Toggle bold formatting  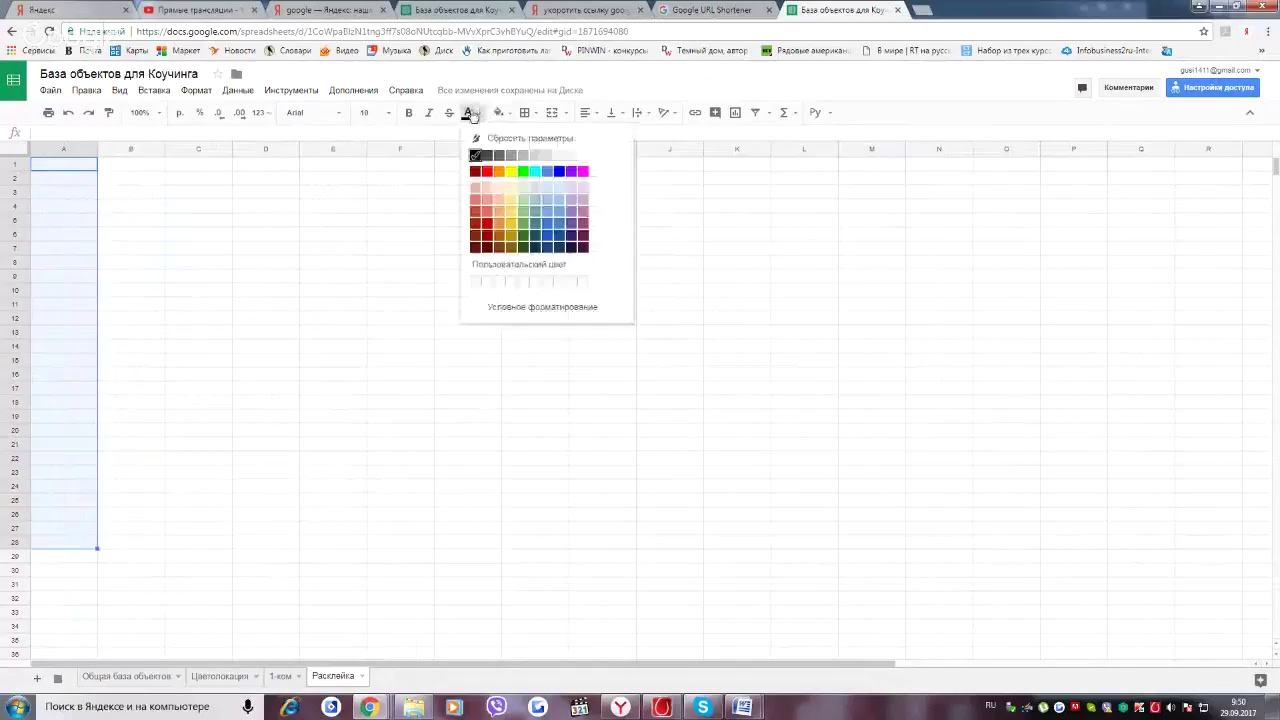408,113
